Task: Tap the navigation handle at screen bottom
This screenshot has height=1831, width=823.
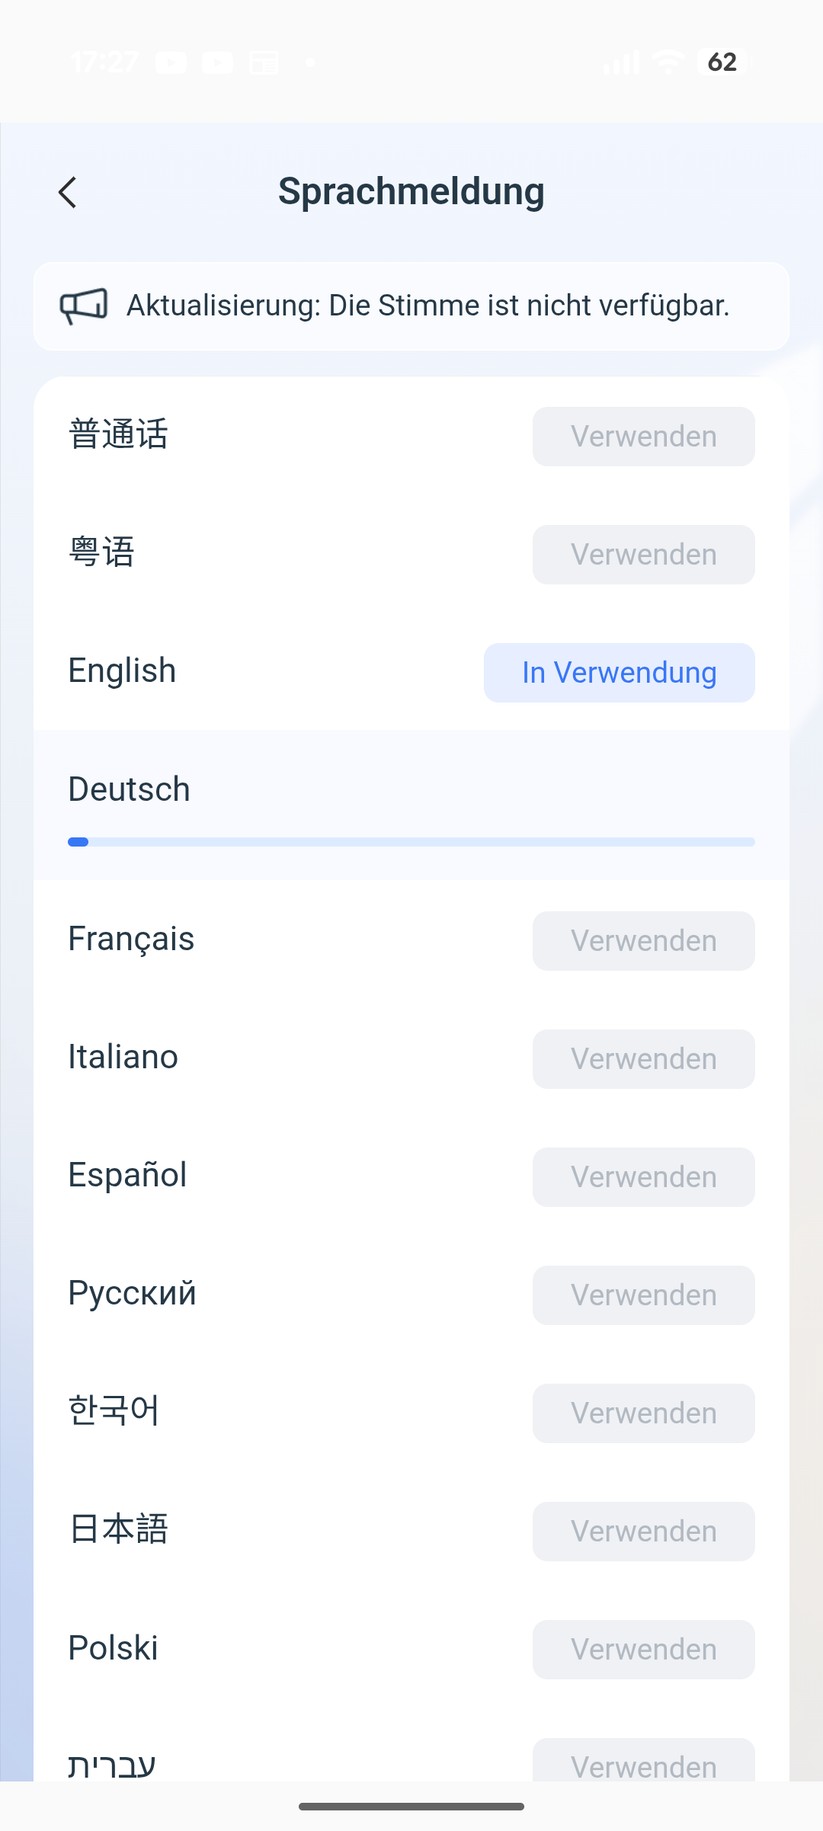Action: coord(411,1806)
